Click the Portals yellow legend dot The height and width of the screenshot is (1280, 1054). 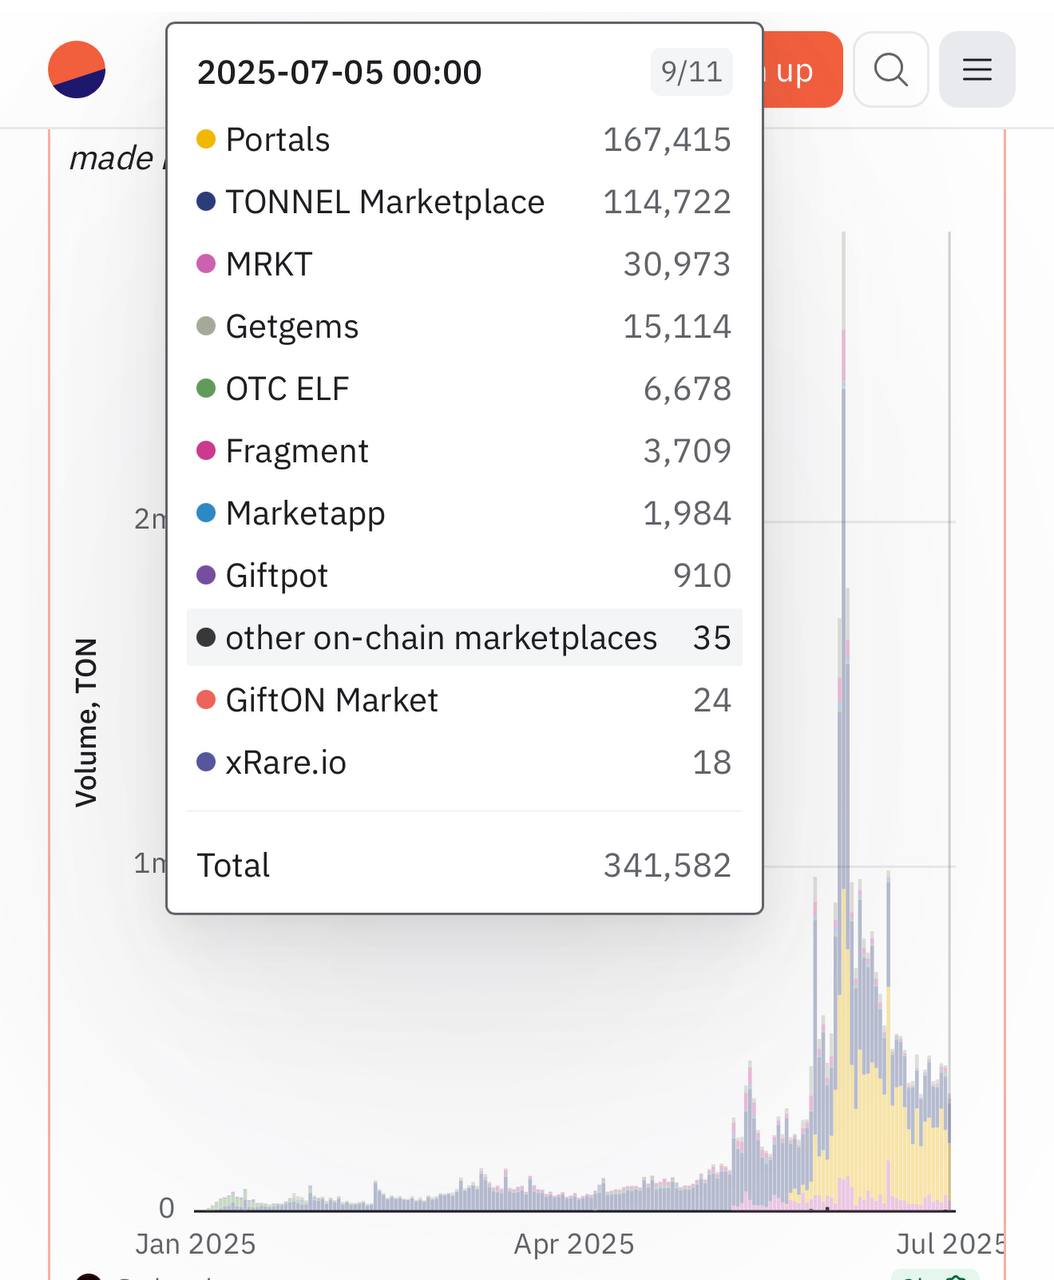click(206, 140)
